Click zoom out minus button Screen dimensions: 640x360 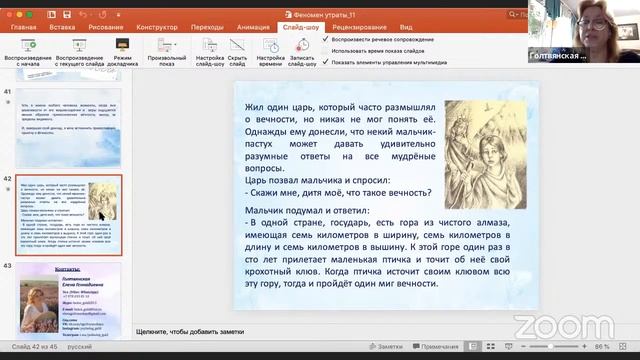(x=524, y=347)
